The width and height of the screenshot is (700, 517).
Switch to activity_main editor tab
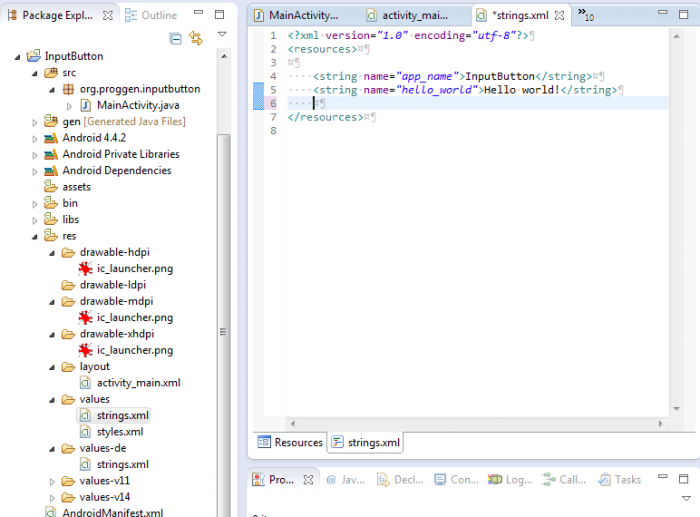[411, 16]
